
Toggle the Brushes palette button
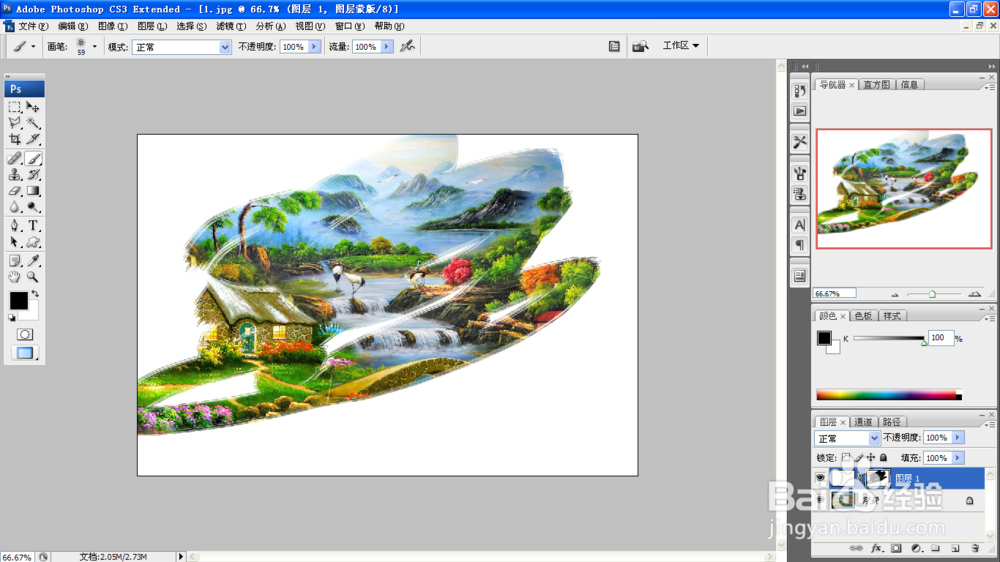pyautogui.click(x=614, y=46)
